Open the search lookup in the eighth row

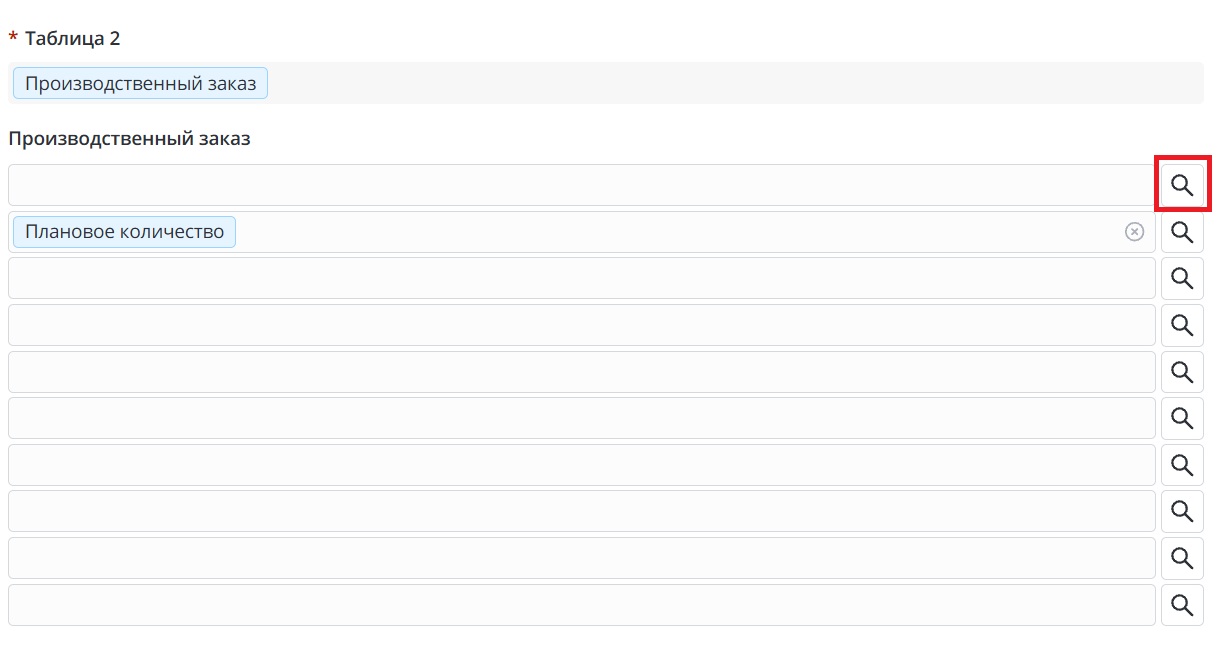1182,511
